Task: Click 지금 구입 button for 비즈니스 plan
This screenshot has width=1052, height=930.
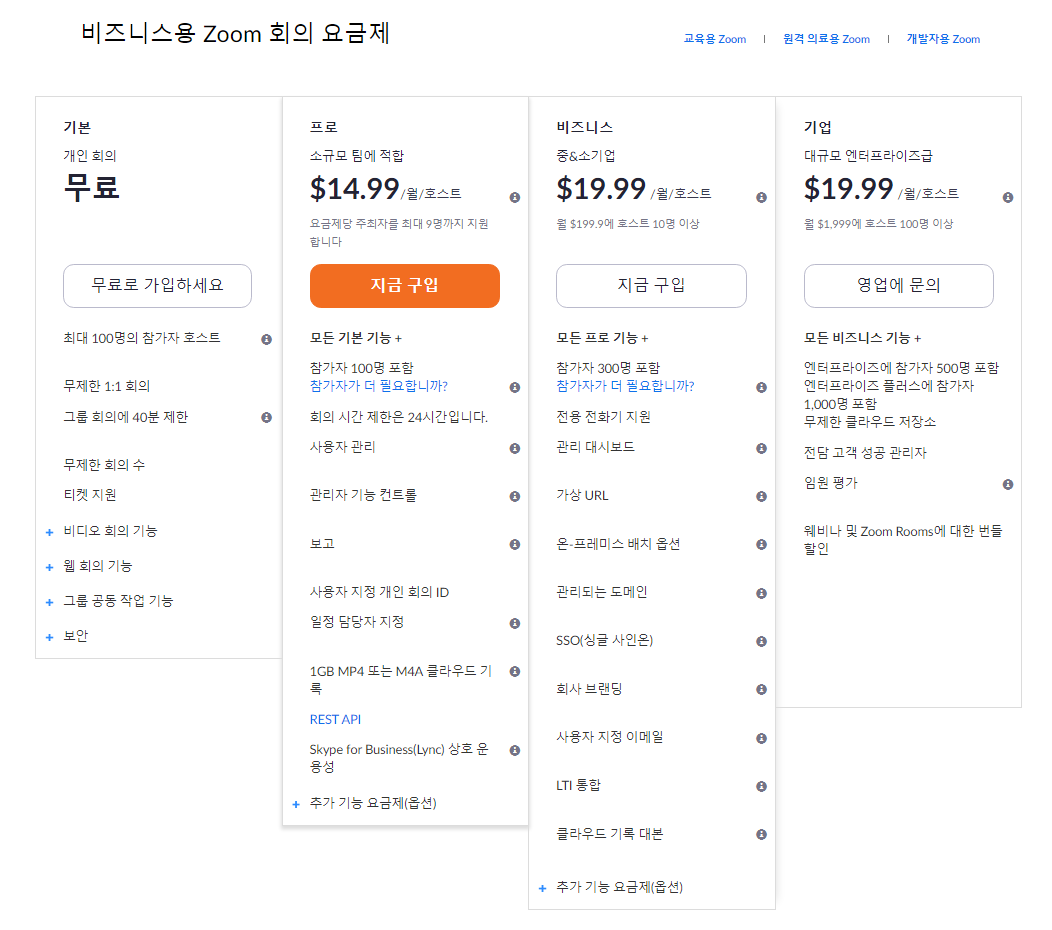Action: pyautogui.click(x=651, y=286)
